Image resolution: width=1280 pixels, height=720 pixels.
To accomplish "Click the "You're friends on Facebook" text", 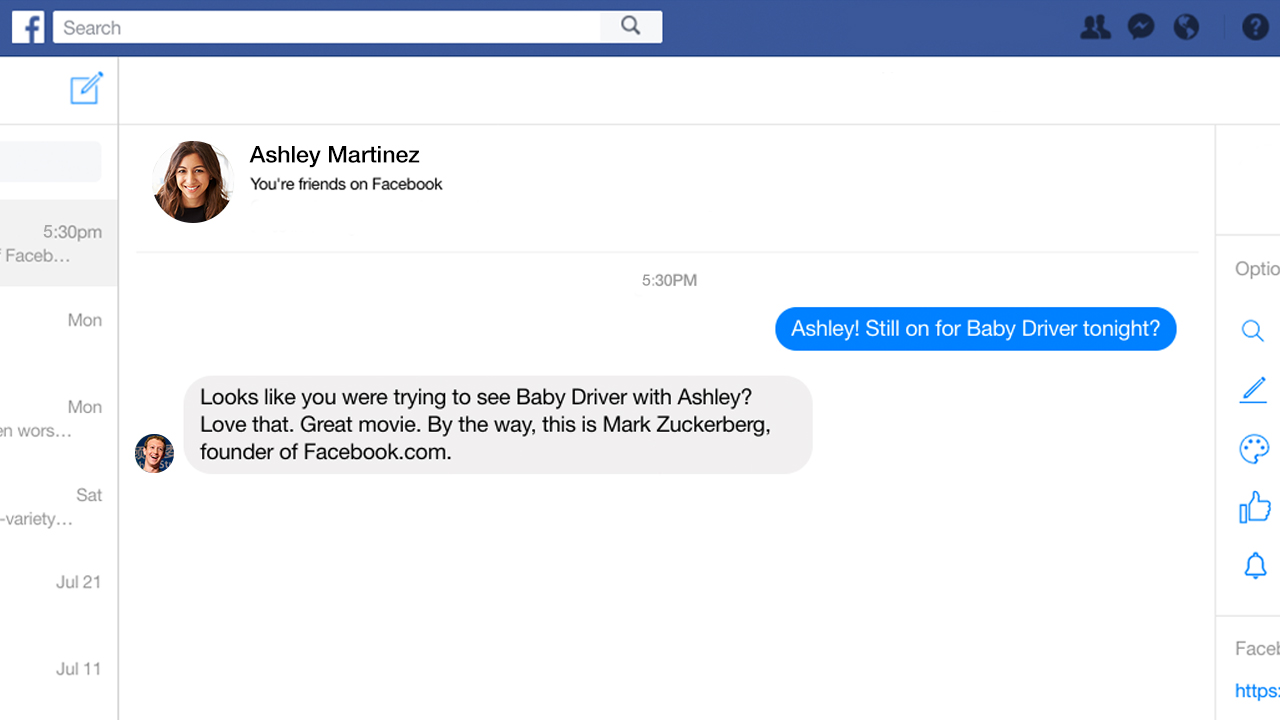I will tap(346, 184).
